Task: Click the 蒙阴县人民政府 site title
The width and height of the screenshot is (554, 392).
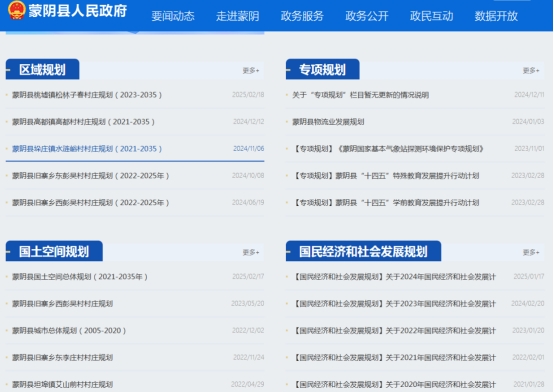Action: (78, 11)
